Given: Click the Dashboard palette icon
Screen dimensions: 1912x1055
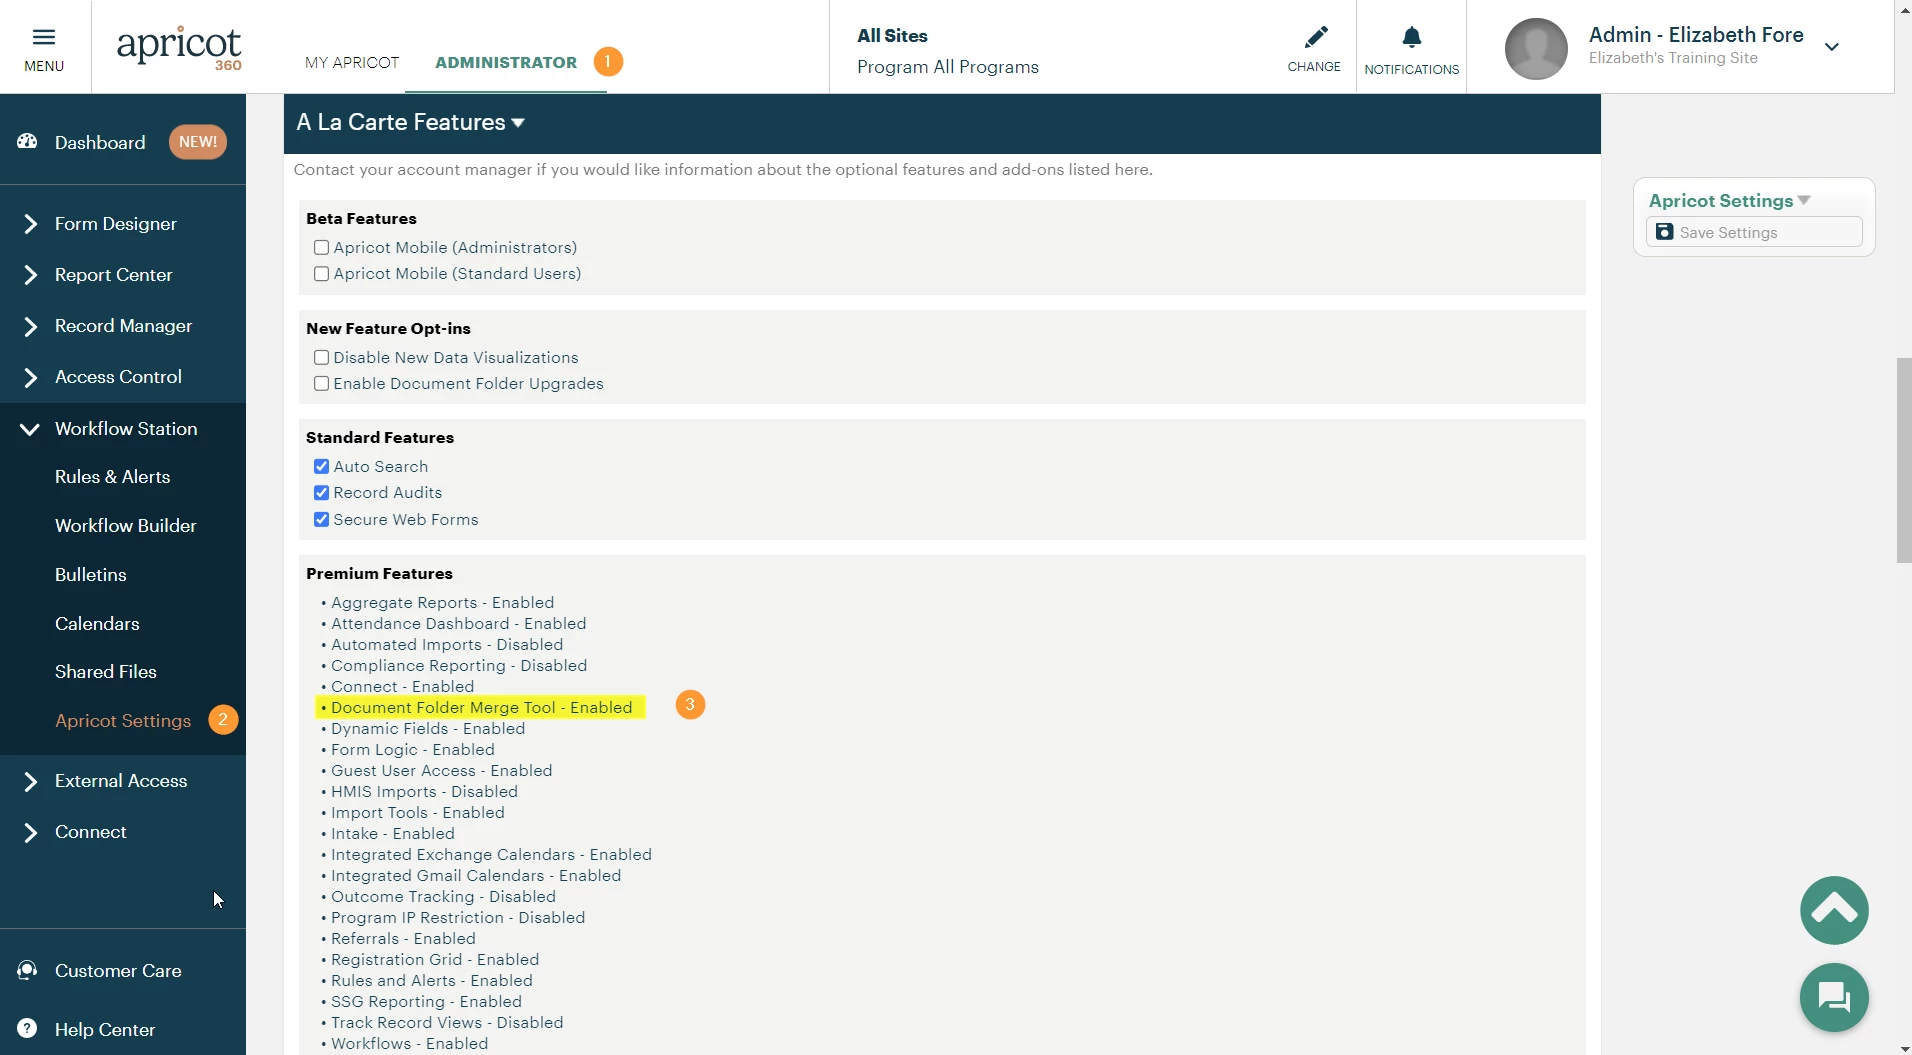Looking at the screenshot, I should [x=27, y=142].
